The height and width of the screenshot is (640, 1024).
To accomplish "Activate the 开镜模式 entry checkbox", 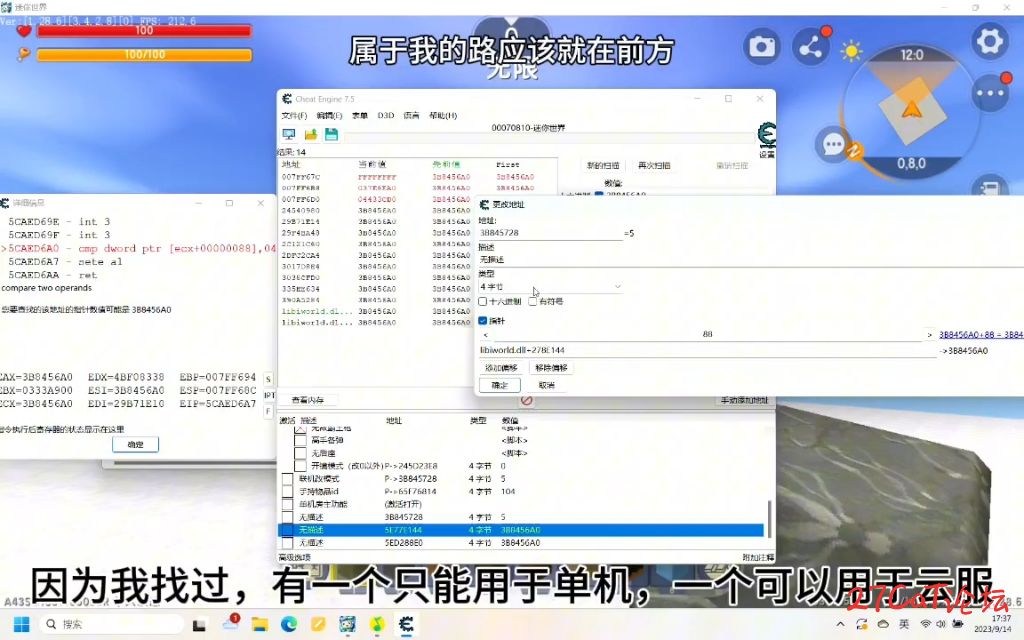I will pos(300,466).
